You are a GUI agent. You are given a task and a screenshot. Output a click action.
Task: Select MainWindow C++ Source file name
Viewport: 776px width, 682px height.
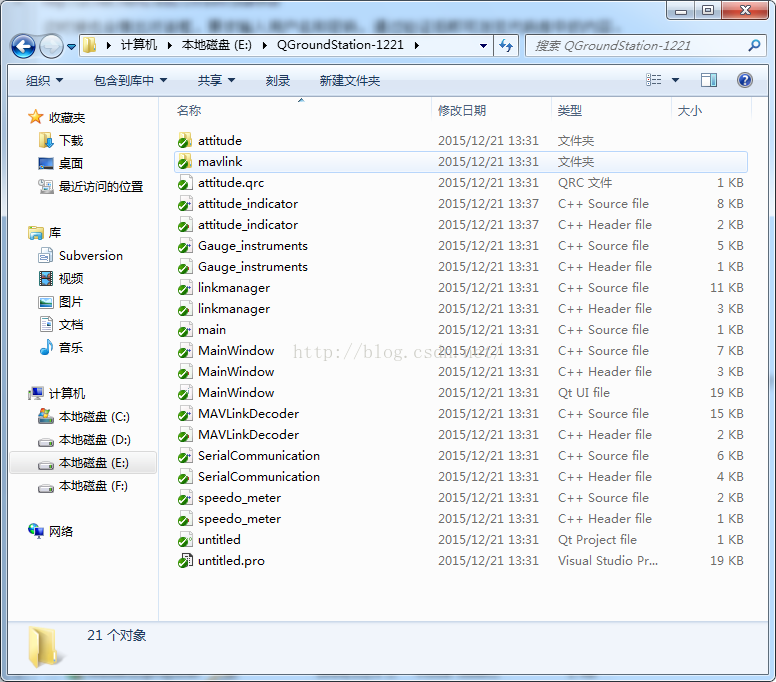pos(236,350)
